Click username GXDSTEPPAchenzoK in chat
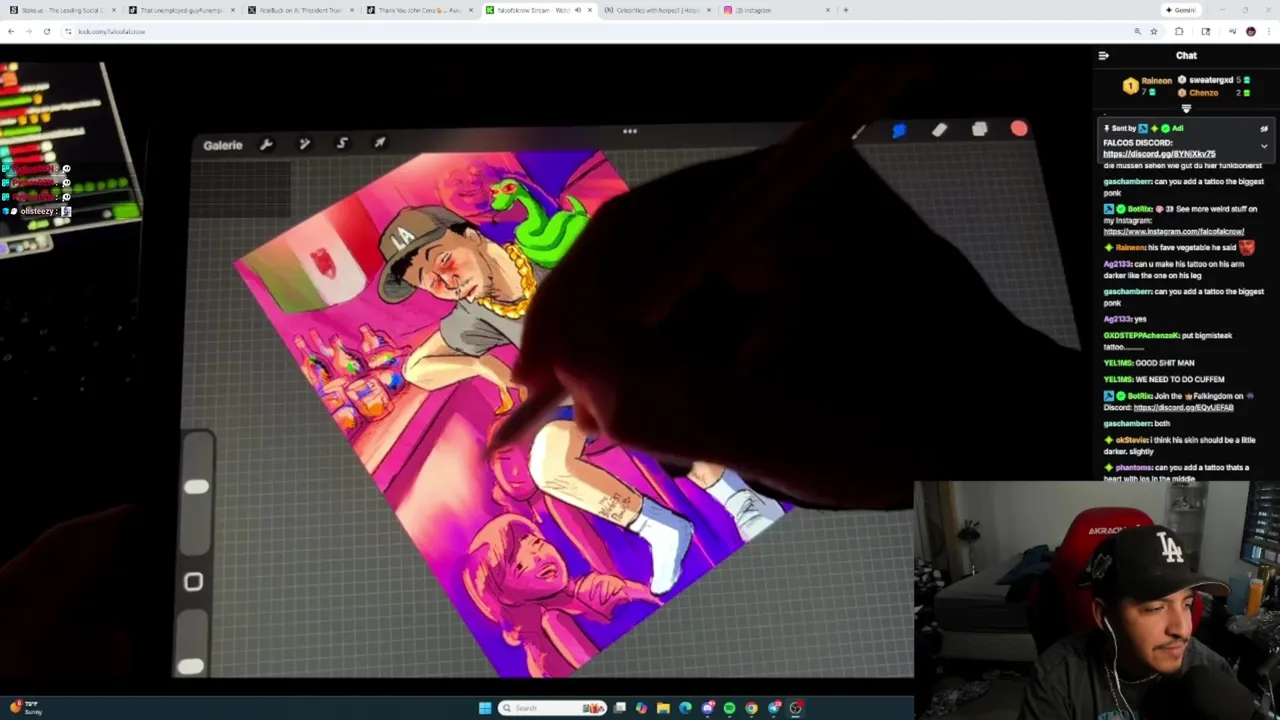Image resolution: width=1280 pixels, height=720 pixels. pos(1142,336)
